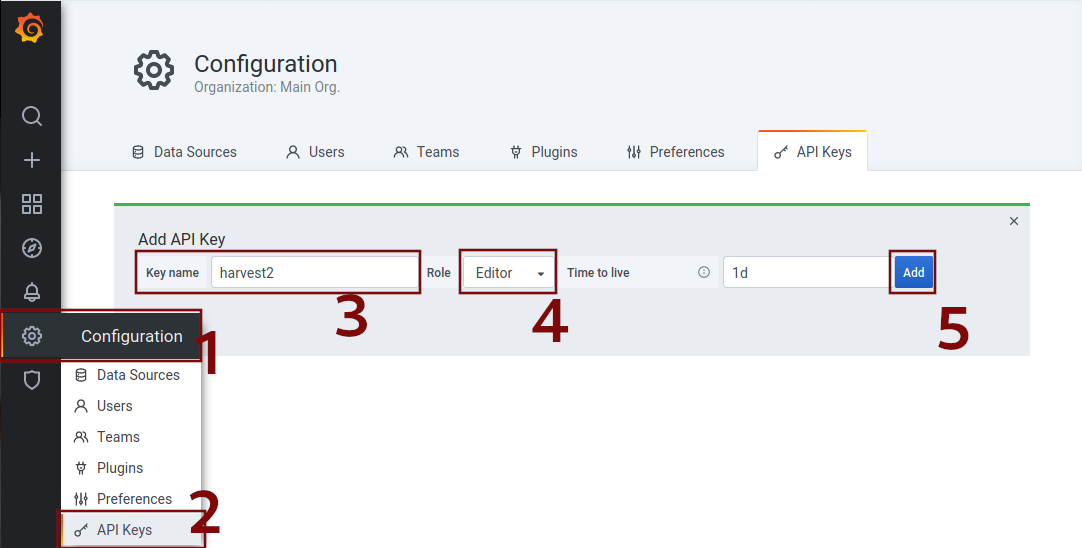This screenshot has height=548, width=1082.
Task: Click the Configuration gear icon in sidebar
Action: point(32,336)
